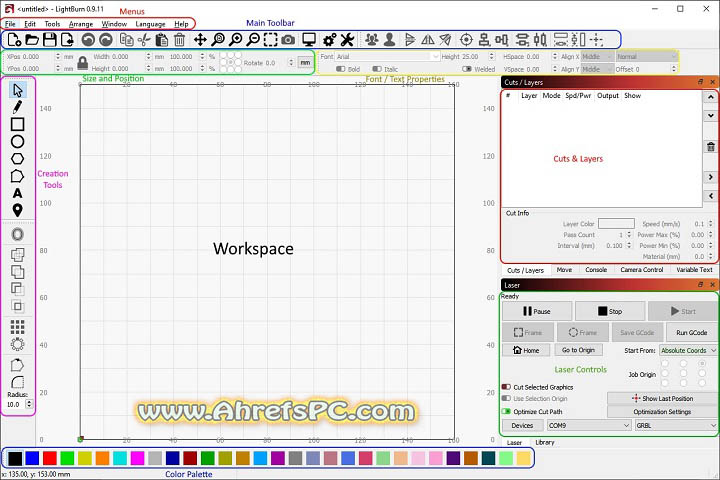Open the Language menu
The width and height of the screenshot is (720, 480).
click(x=150, y=24)
